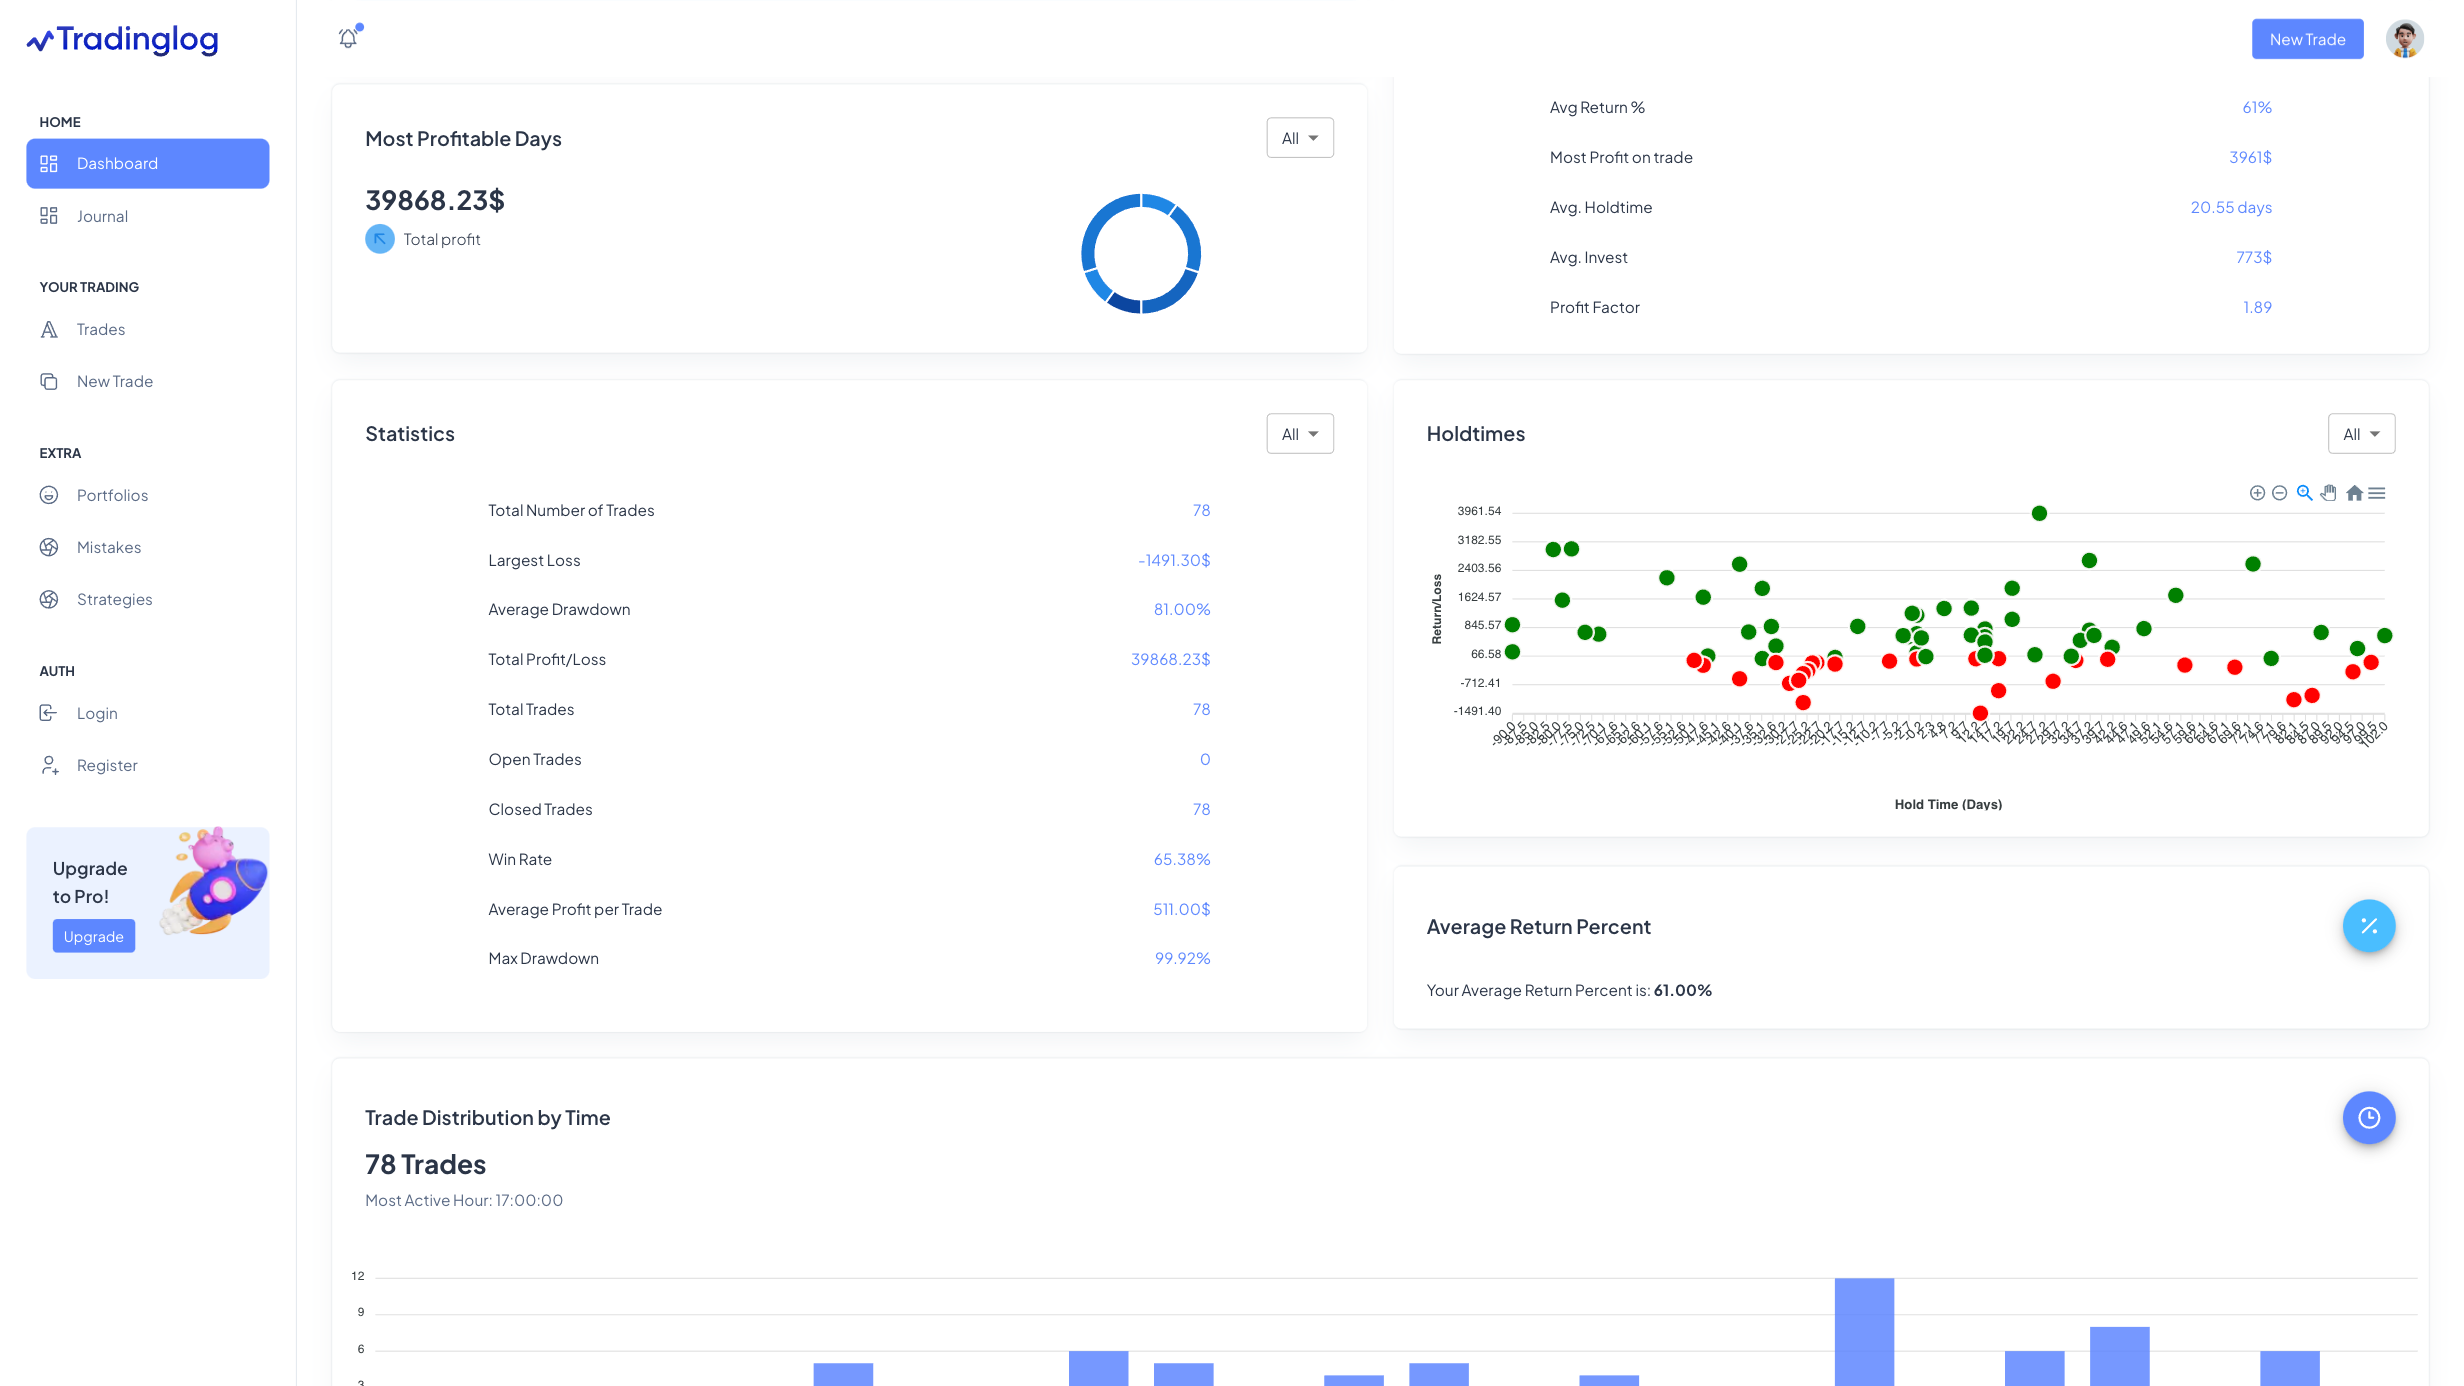
Task: Click the percent icon in Average Return Percent
Action: (2369, 926)
